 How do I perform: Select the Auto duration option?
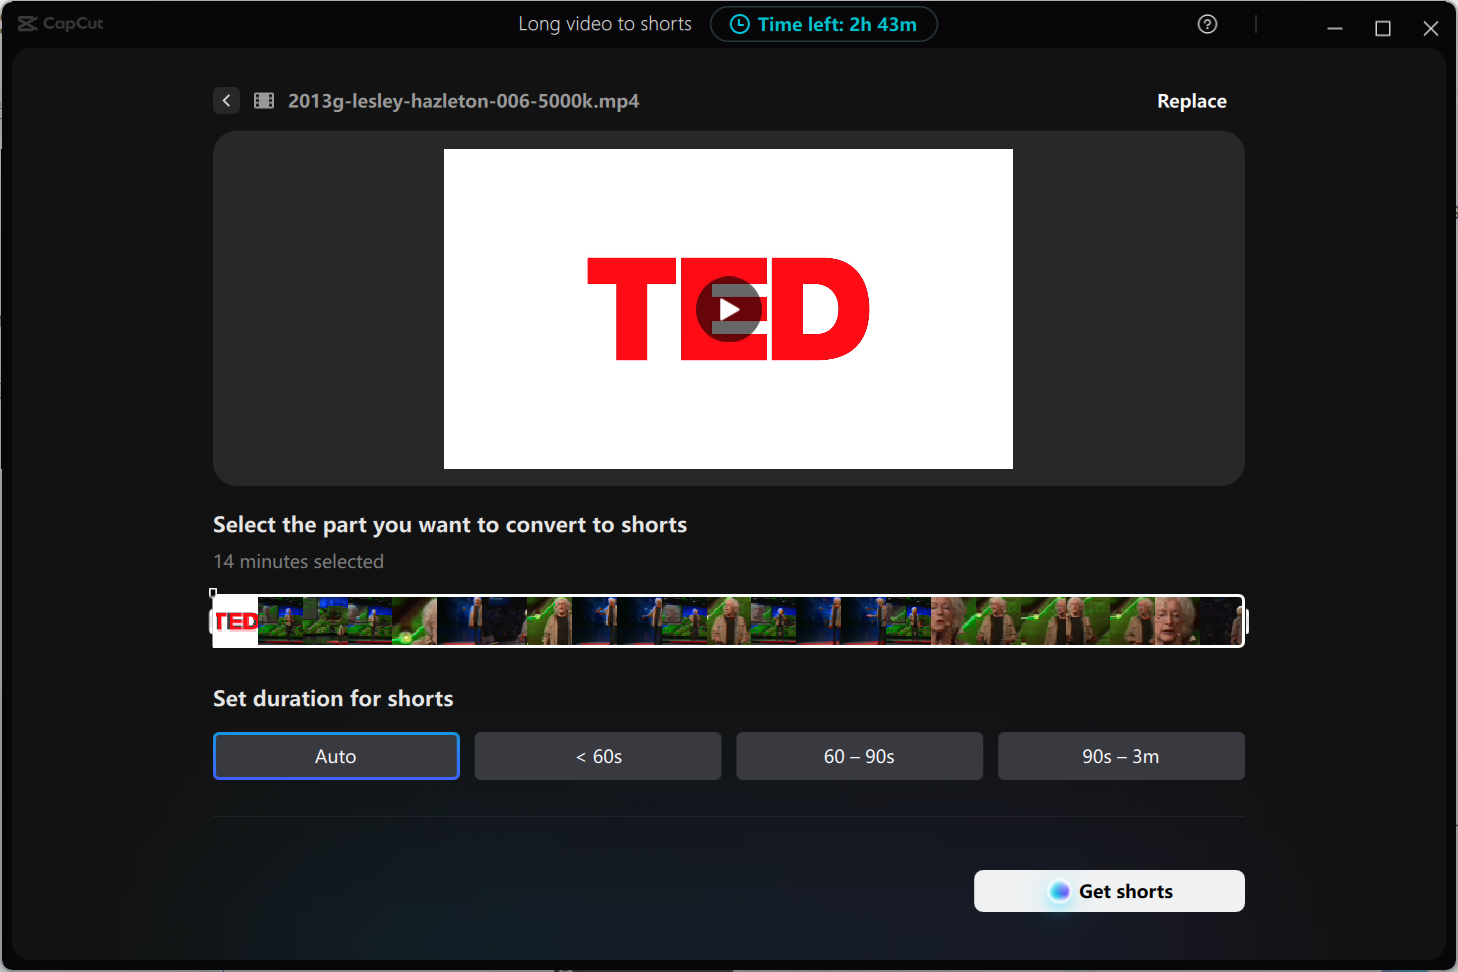[336, 756]
